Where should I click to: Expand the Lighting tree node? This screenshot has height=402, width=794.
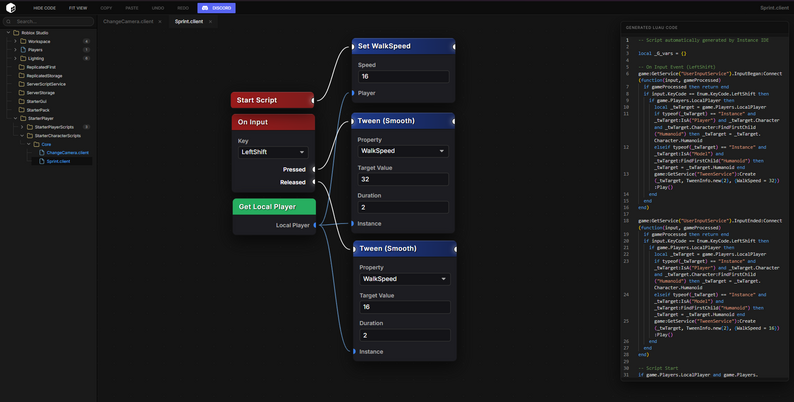(x=15, y=58)
